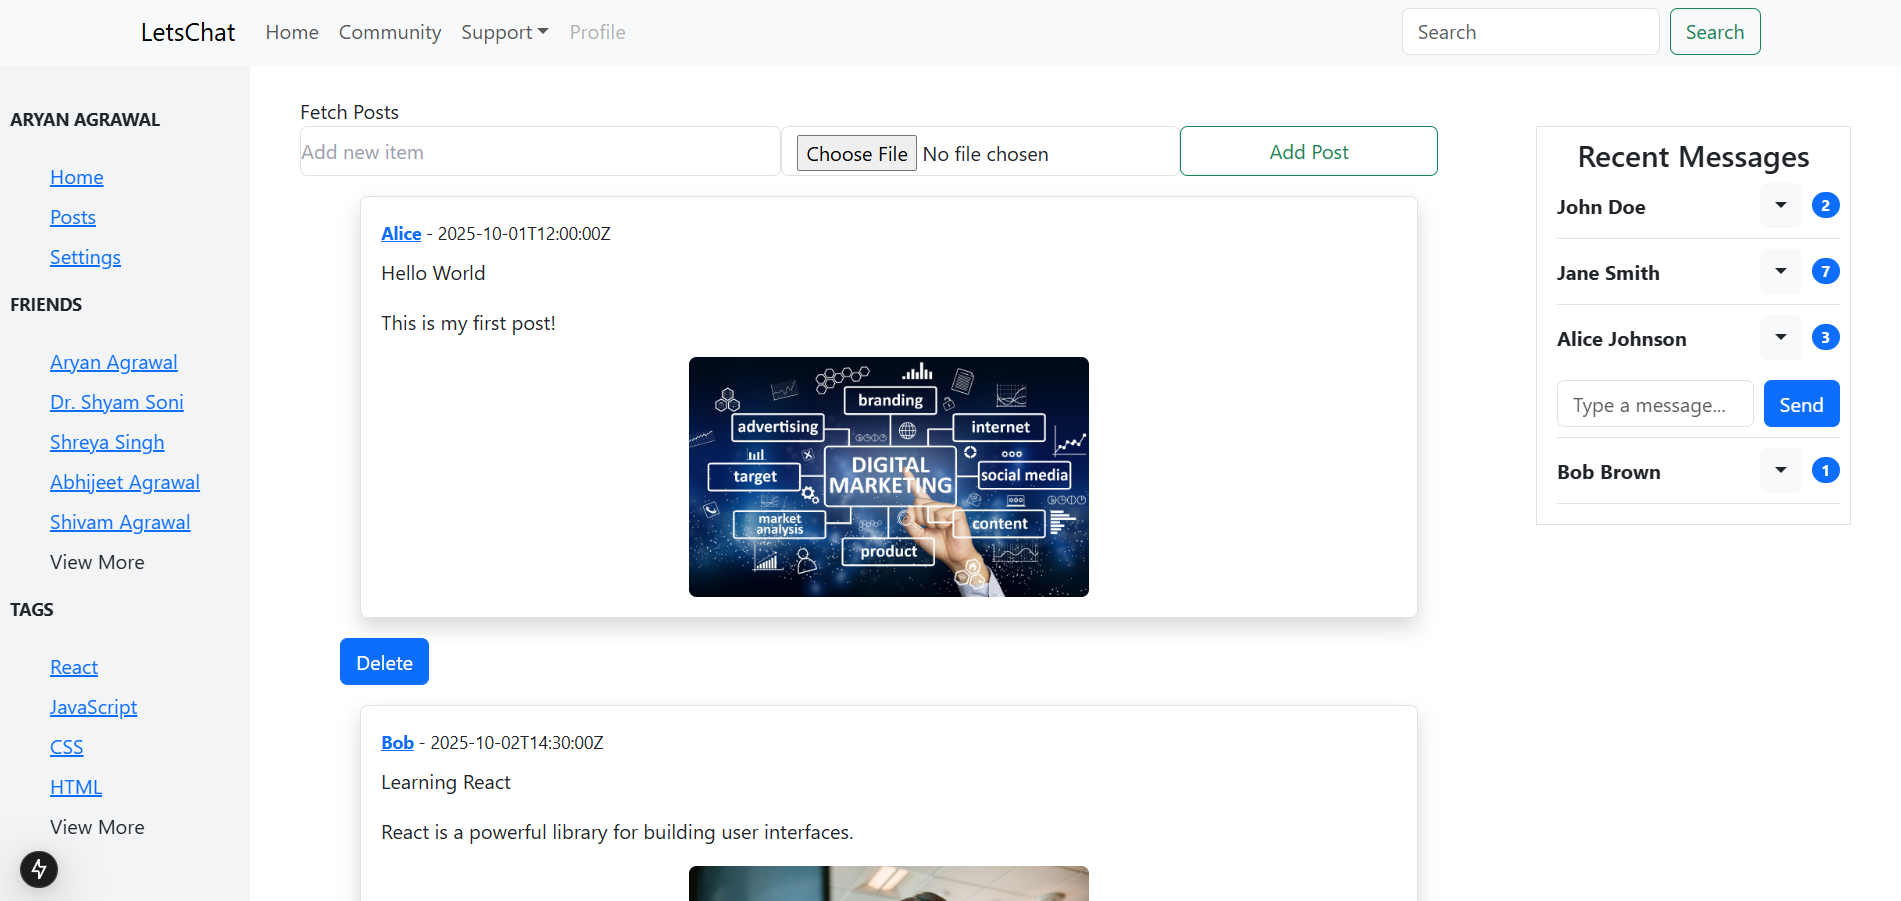Click the Add Post button
The width and height of the screenshot is (1901, 901).
[x=1308, y=151]
